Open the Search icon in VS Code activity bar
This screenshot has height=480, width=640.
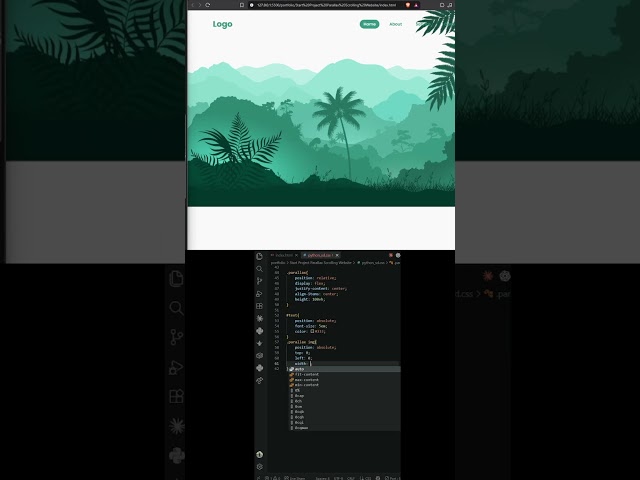click(259, 269)
